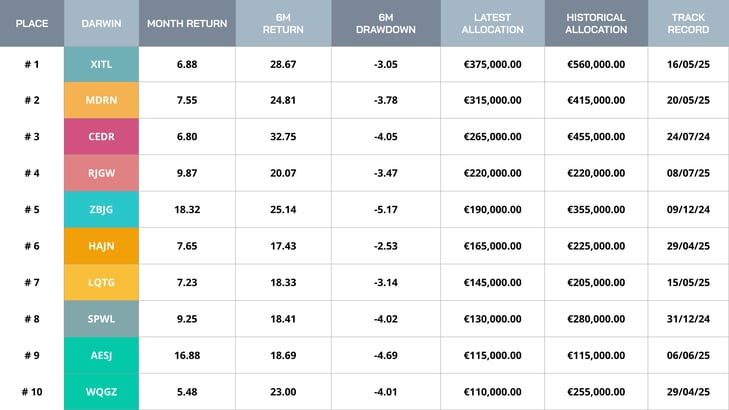Open the HAJN darwin entry
Viewport: 729px width, 410px height.
pos(101,246)
